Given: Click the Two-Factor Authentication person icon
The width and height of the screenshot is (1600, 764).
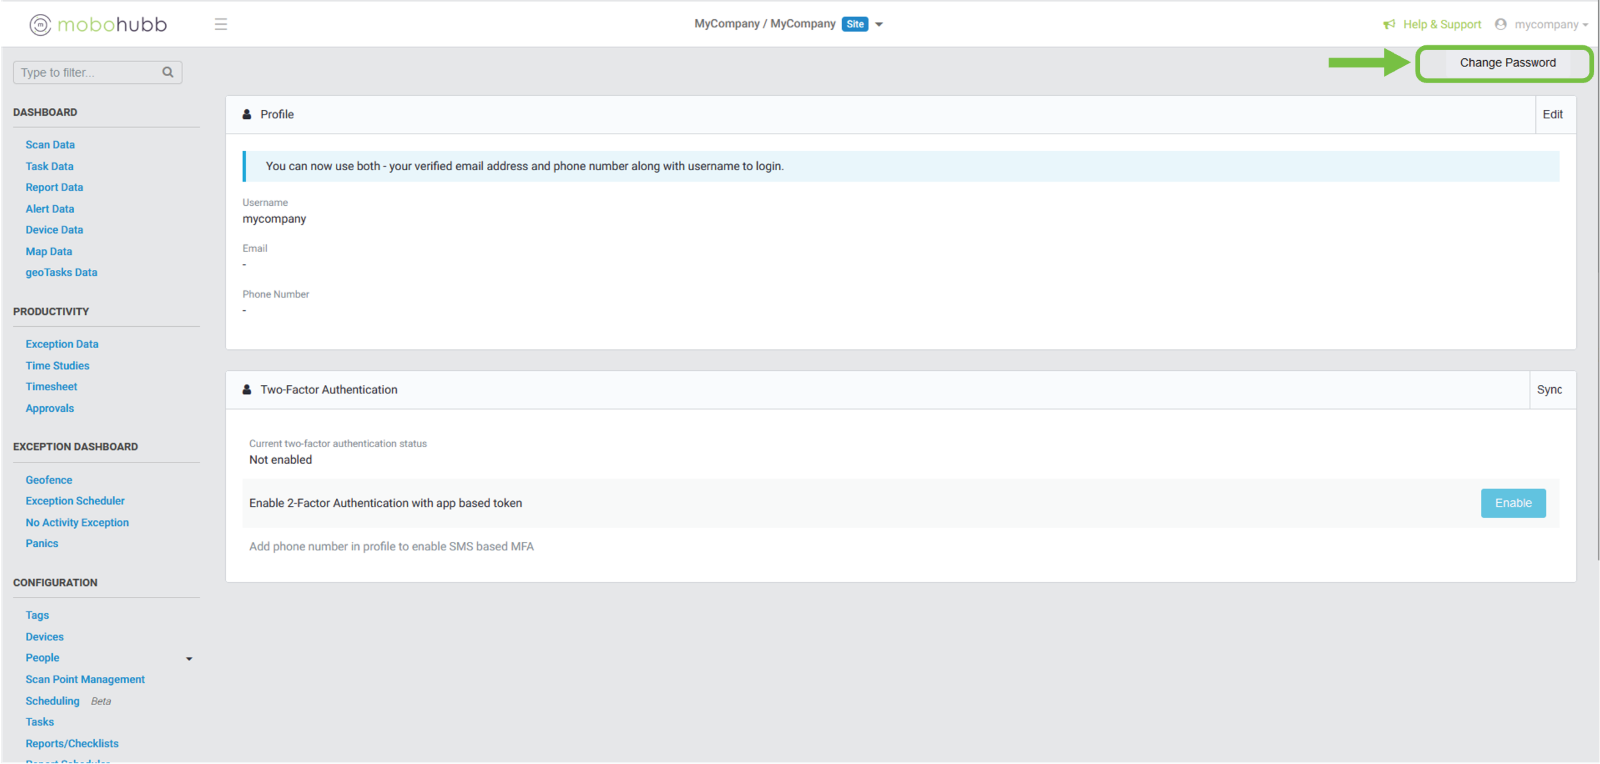Looking at the screenshot, I should (x=247, y=390).
